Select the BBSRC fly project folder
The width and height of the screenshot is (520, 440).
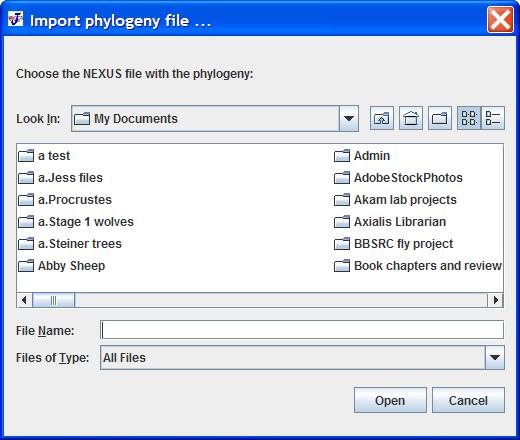coord(394,244)
